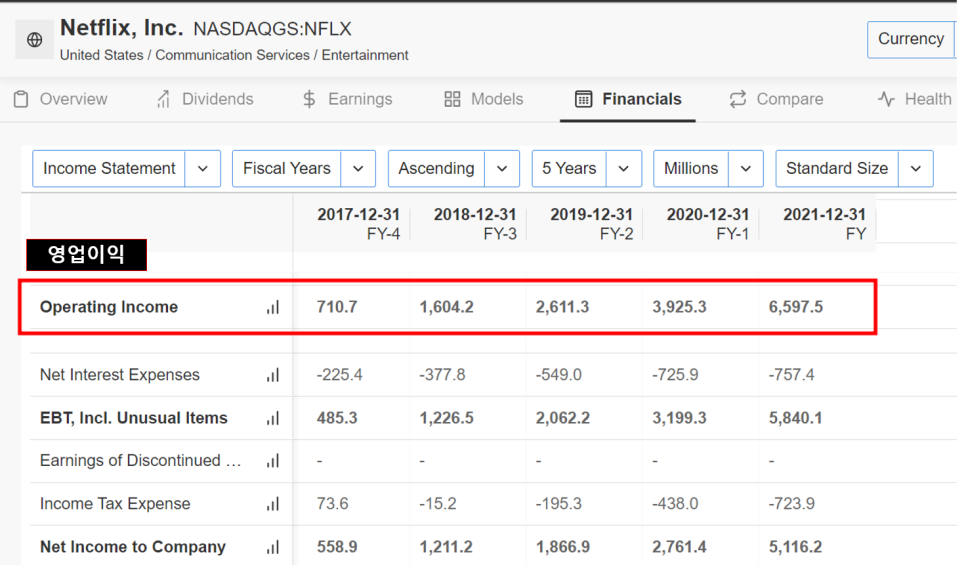Expand the Fiscal Years dropdown arrow
966x571 pixels.
(x=358, y=169)
